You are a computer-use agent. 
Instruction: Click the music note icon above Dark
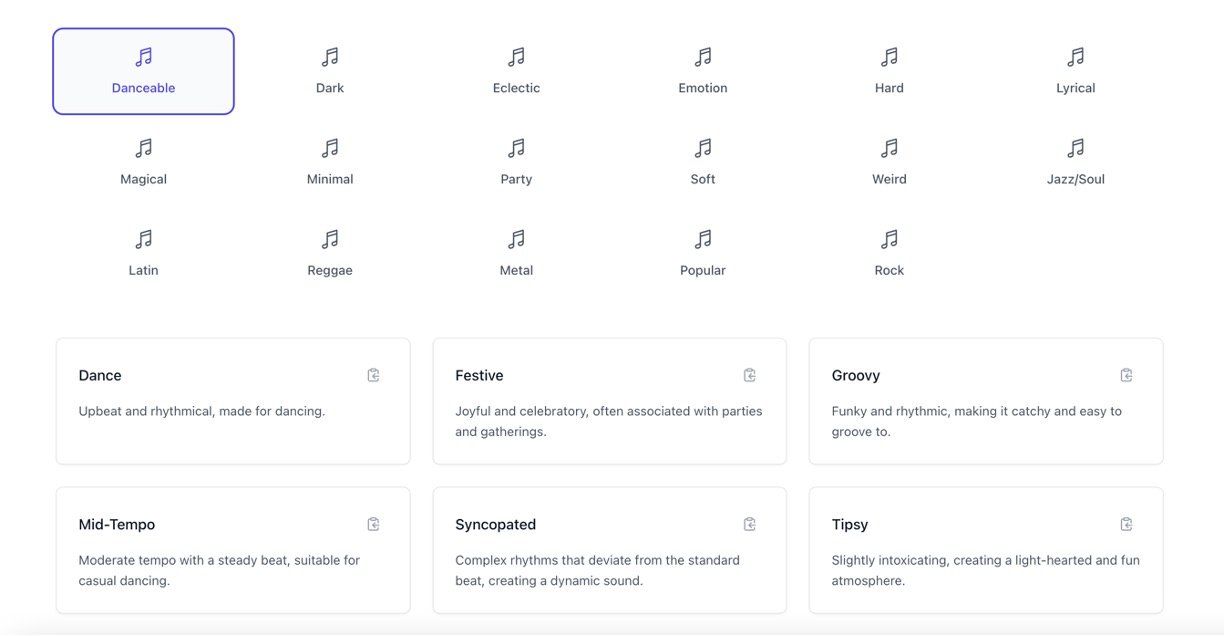click(x=330, y=57)
